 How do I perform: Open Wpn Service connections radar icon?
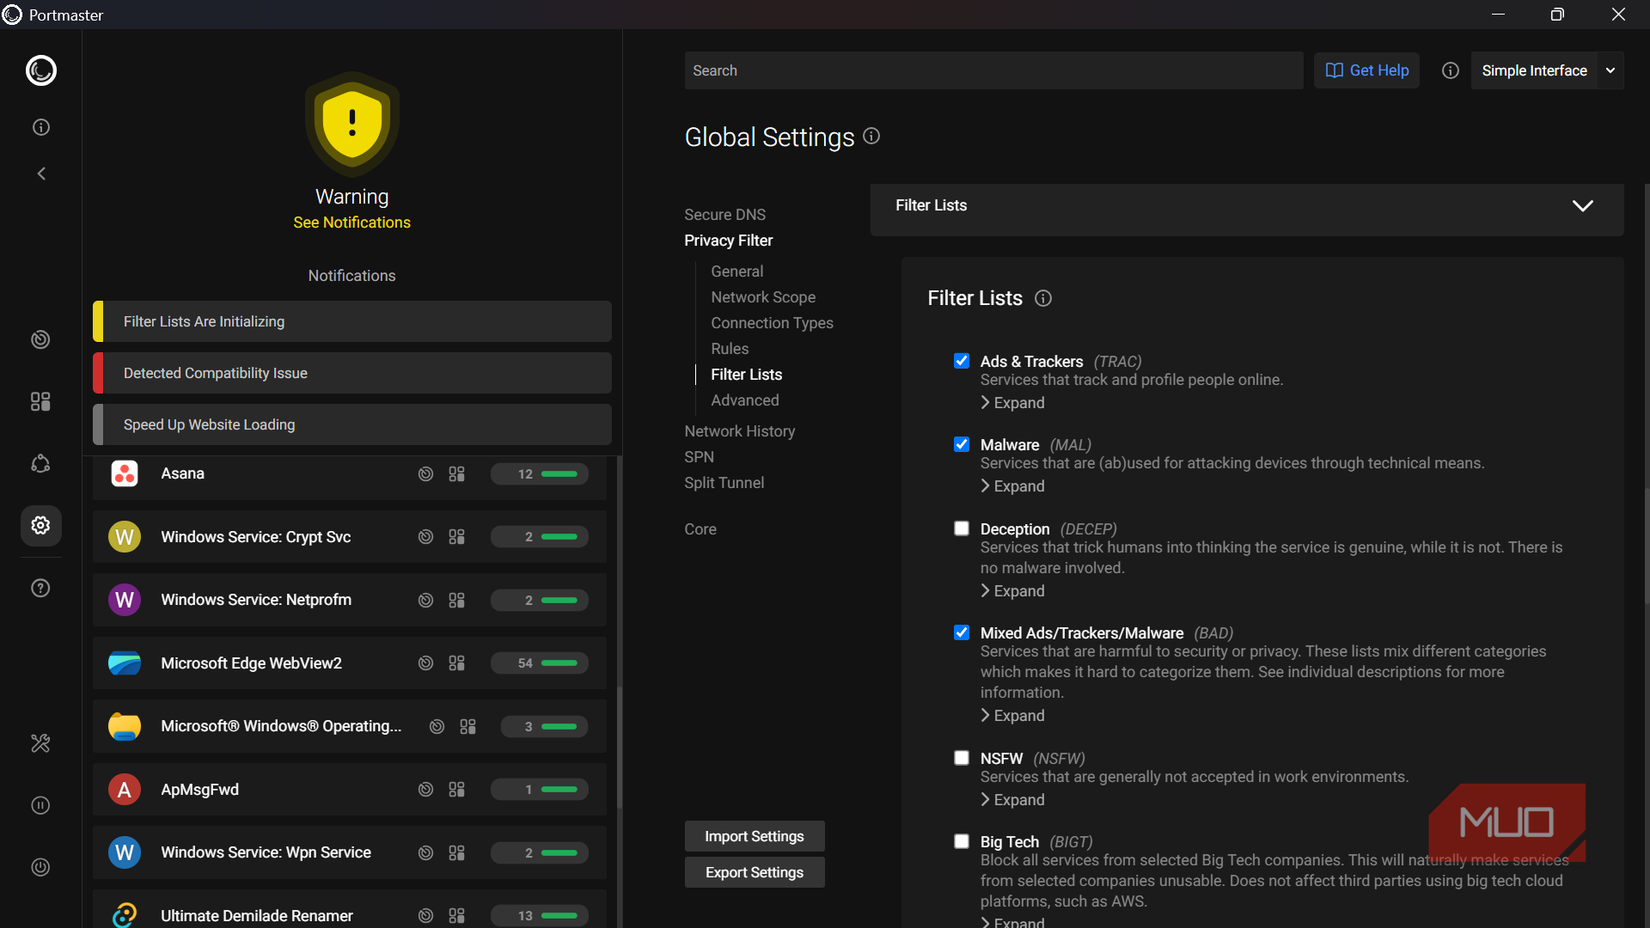click(x=426, y=853)
